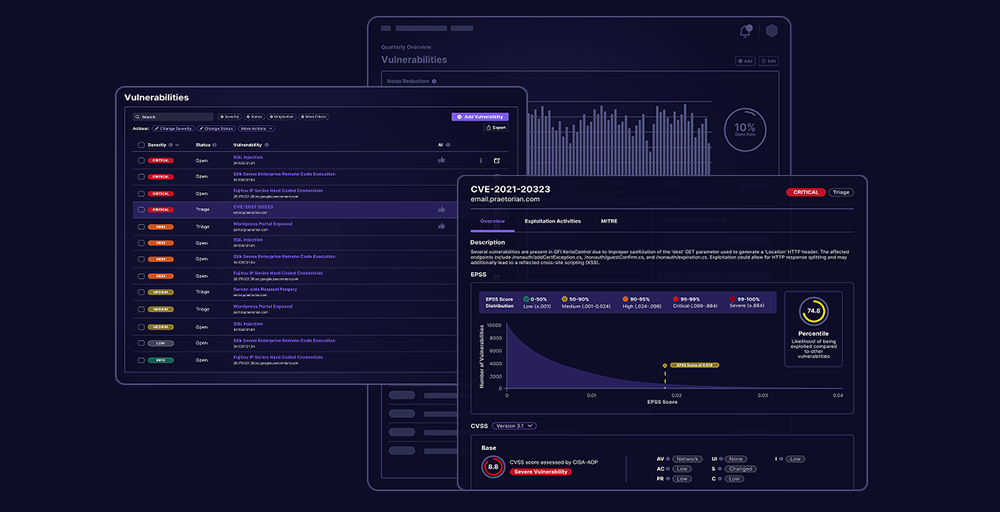Switch to the Exploitation Activities tab
1000x512 pixels.
(x=553, y=221)
